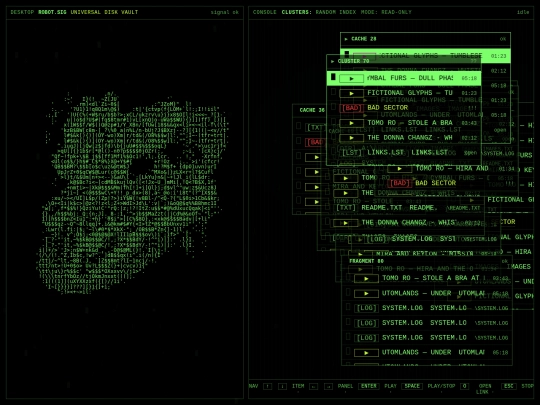Toggle selection marker on Cymbal Furs row
Screen dimensions: 540x405
pos(333,77)
